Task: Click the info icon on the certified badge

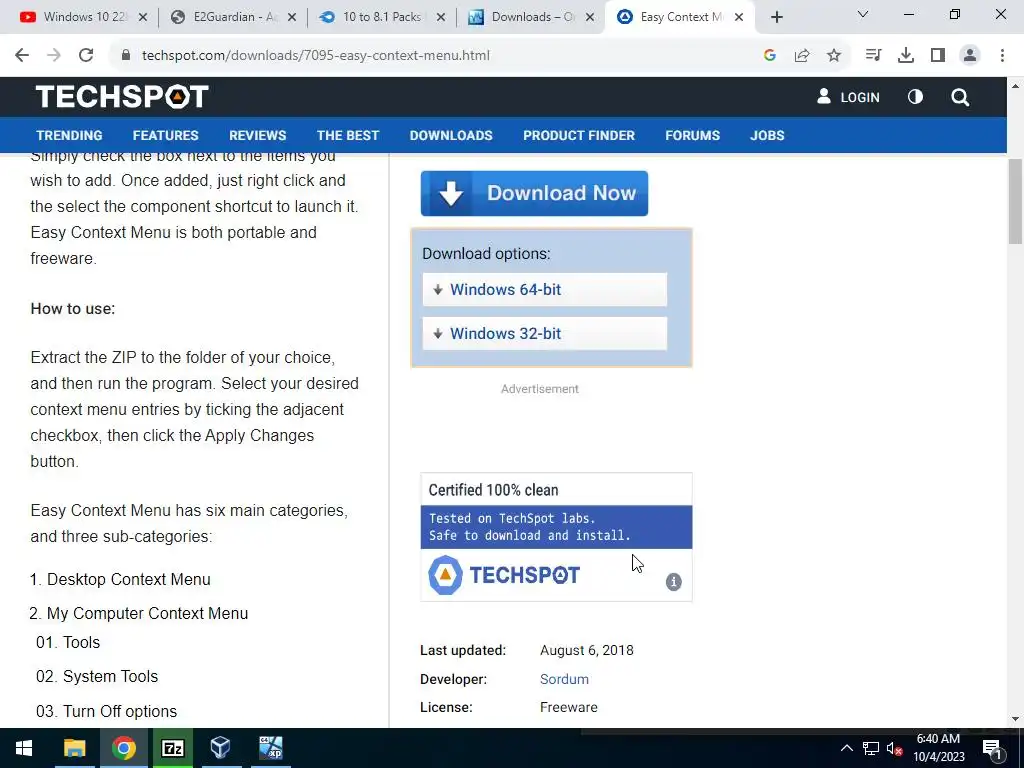Action: 673,582
